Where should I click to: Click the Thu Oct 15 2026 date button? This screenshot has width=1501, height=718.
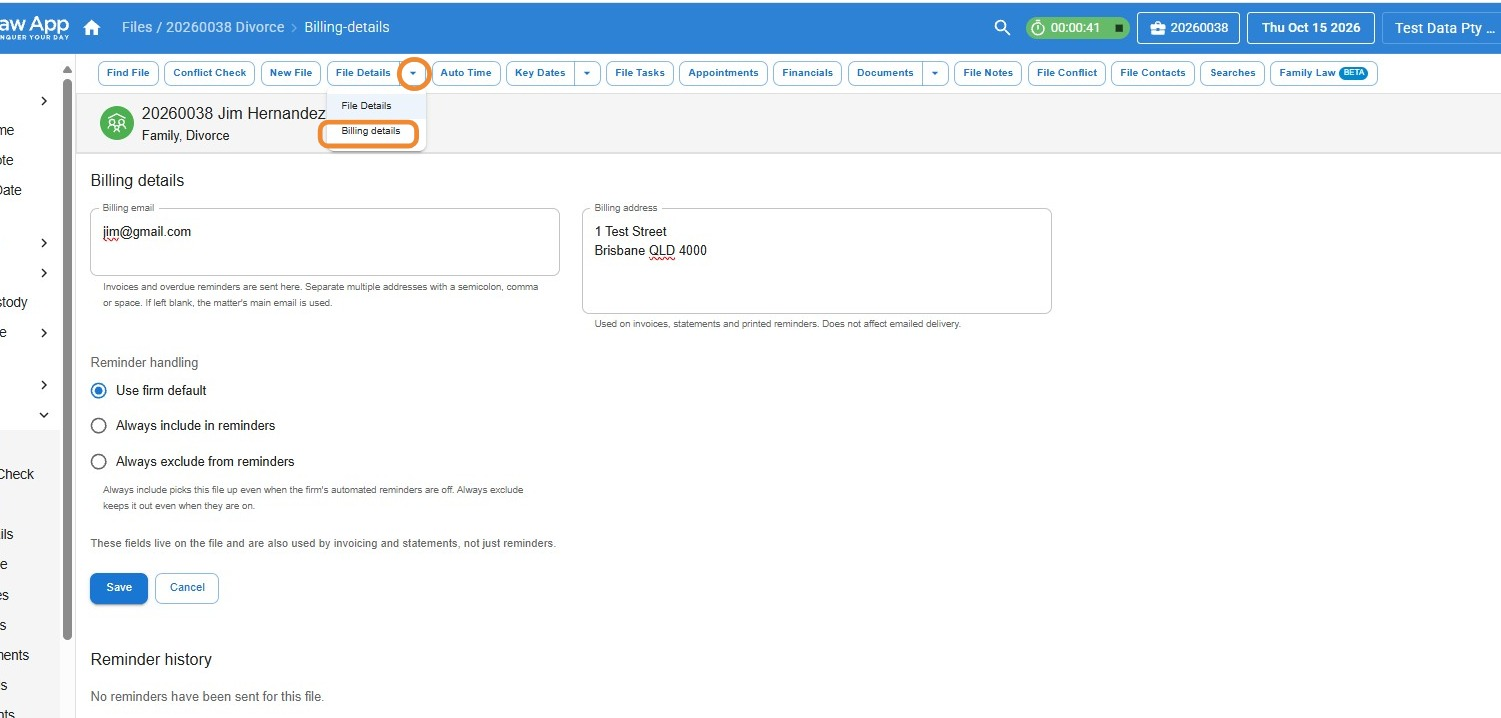pos(1311,28)
